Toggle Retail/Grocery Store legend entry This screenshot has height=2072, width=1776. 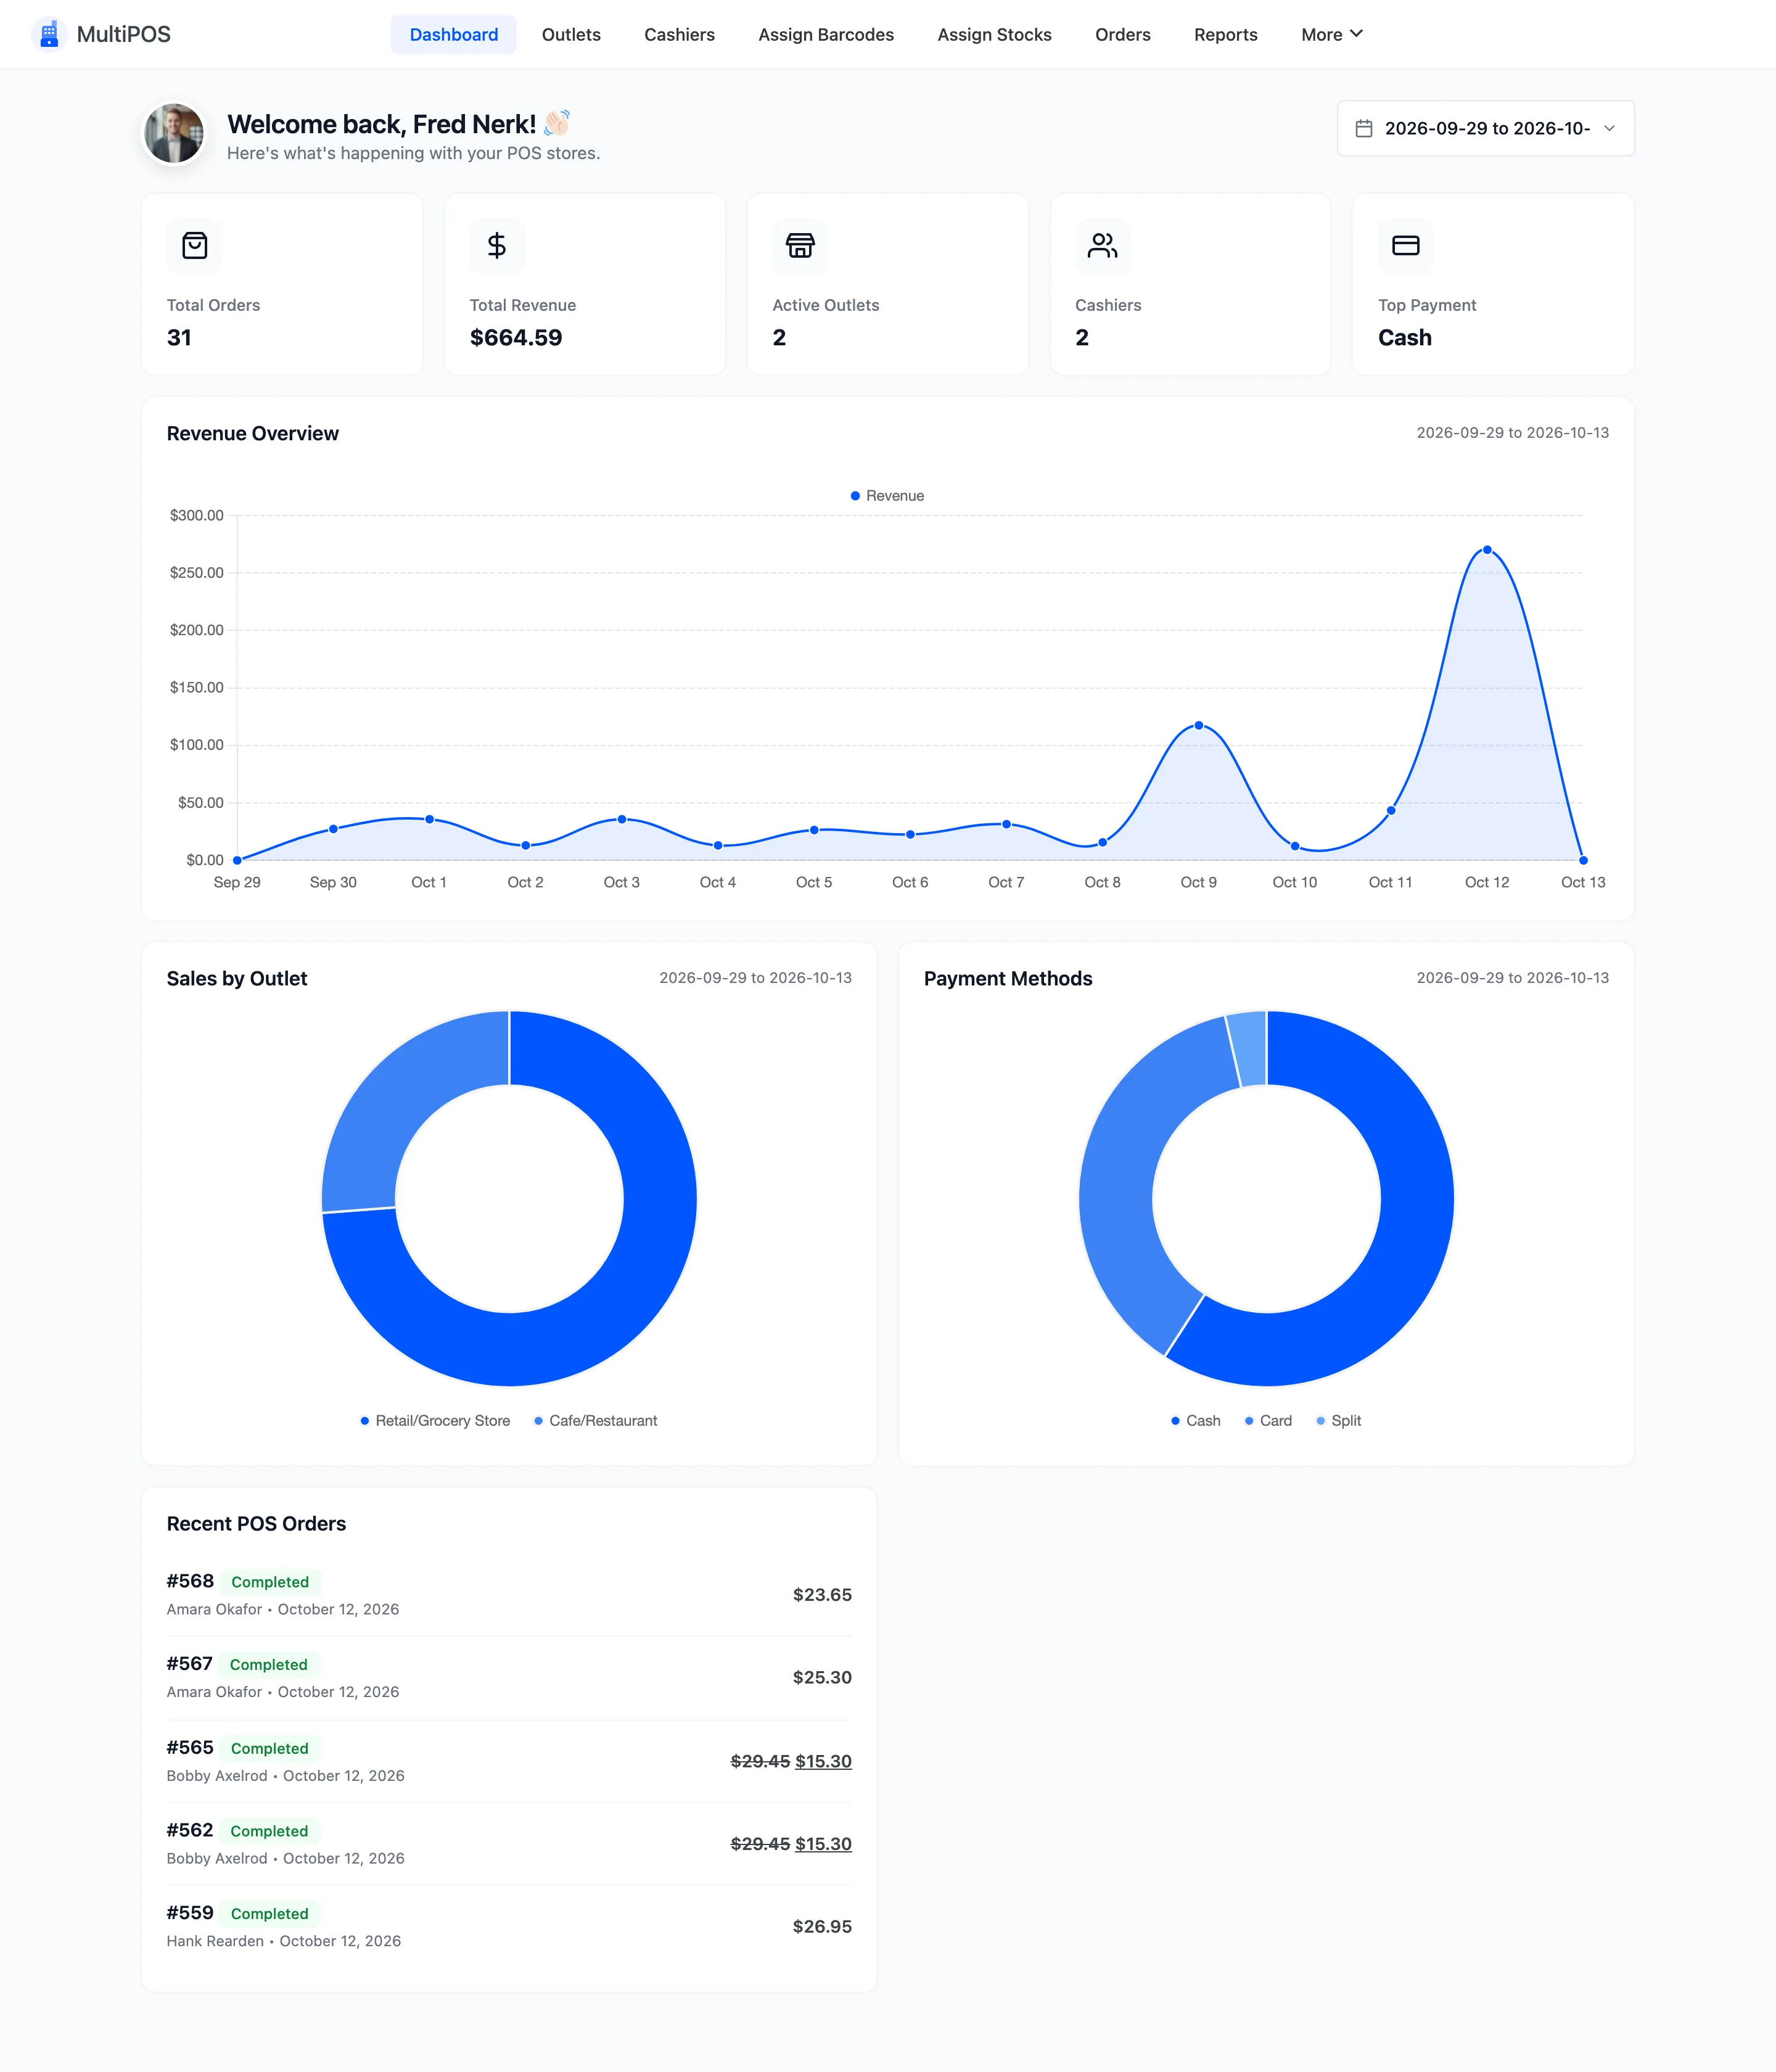(435, 1421)
